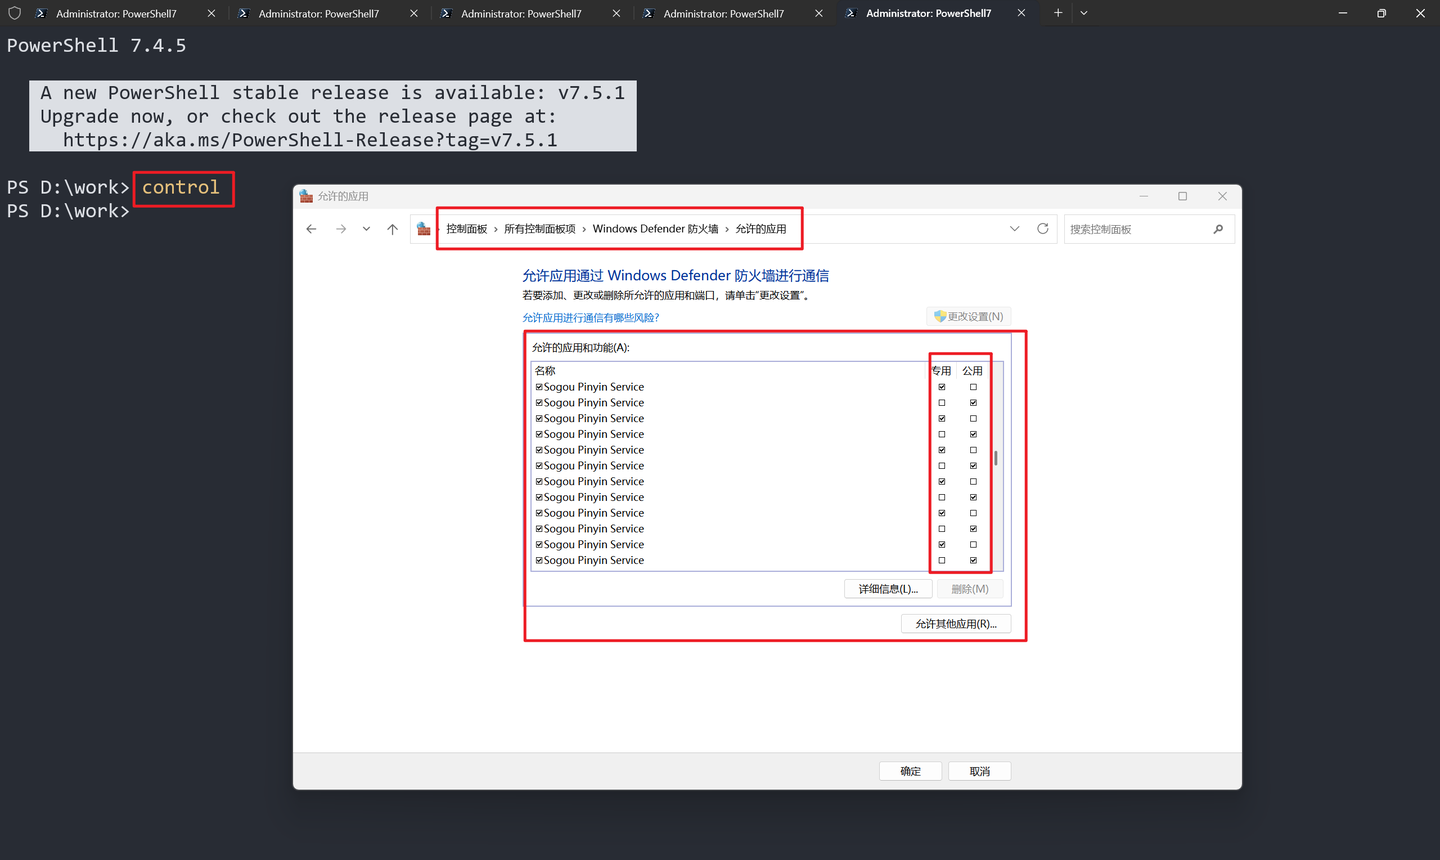Screen dimensions: 1440x860
Task: Click the aka.ms PowerShell-Release URL text
Action: (310, 140)
